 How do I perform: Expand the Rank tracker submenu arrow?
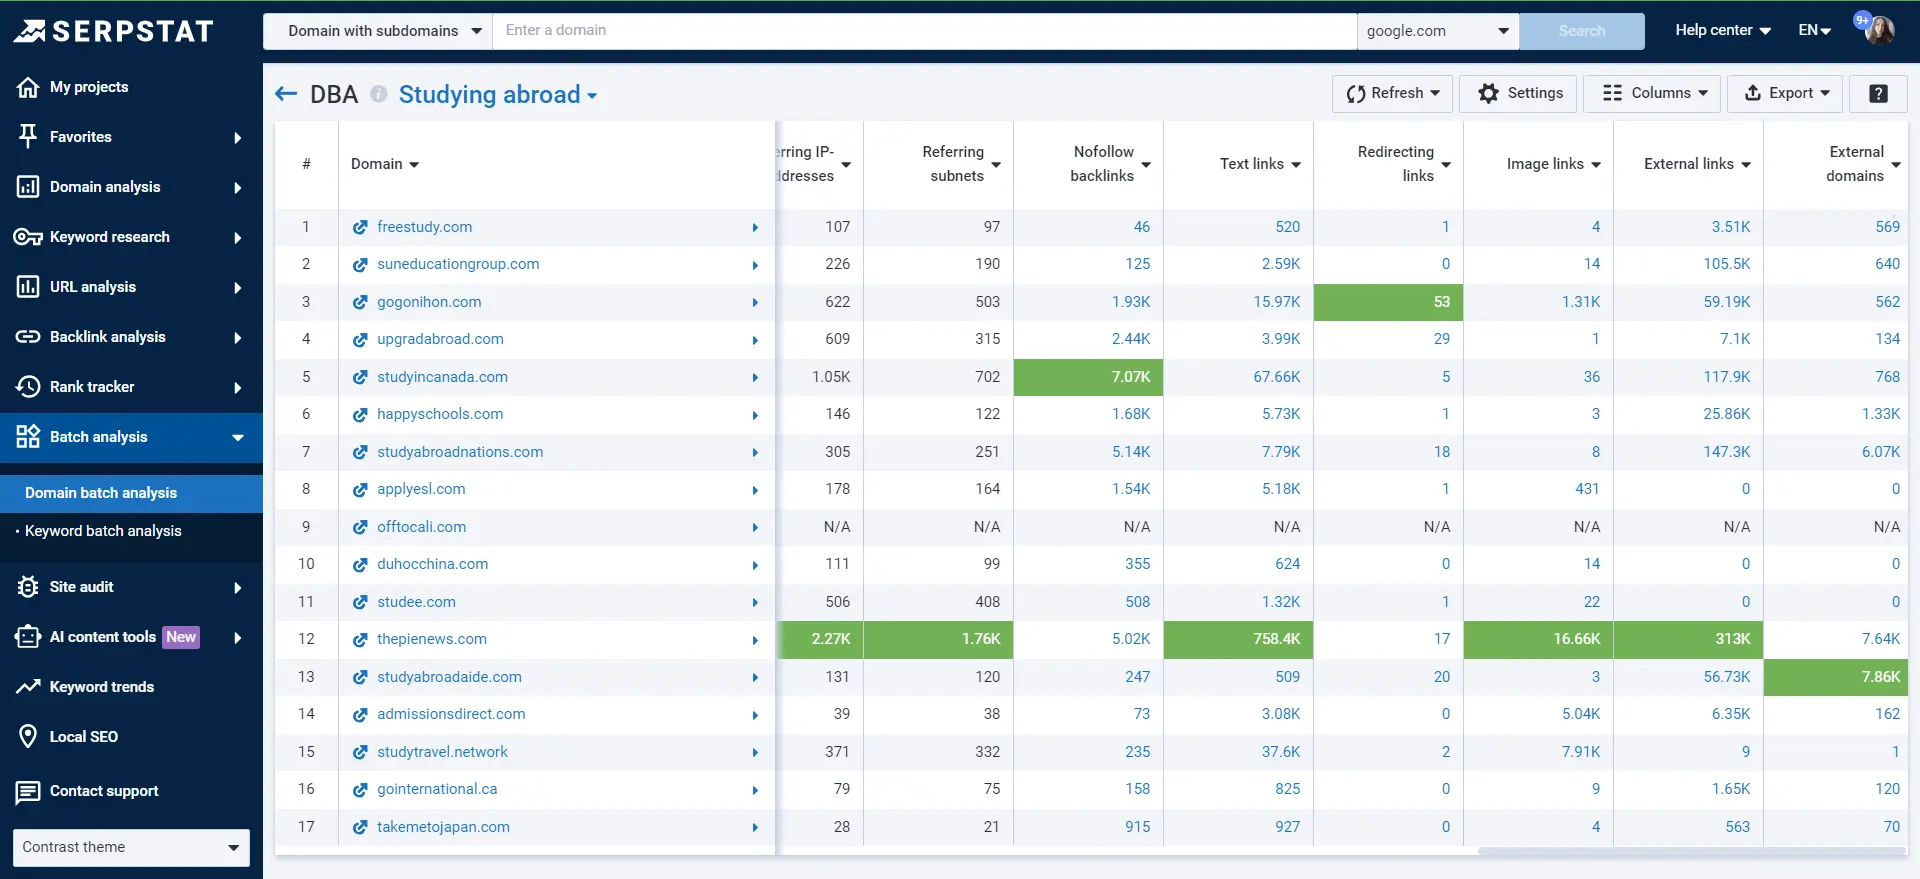(x=237, y=388)
